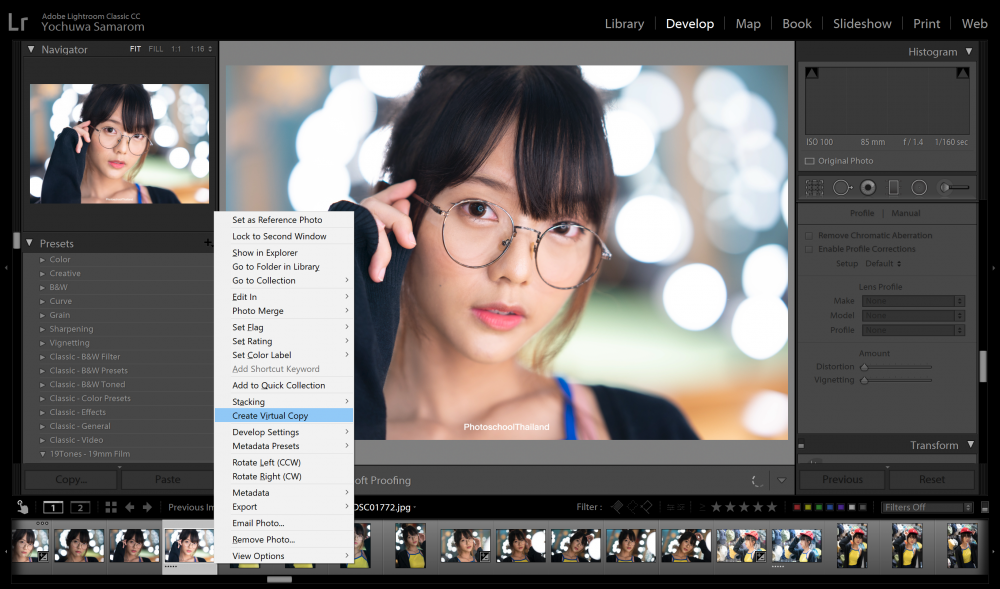The height and width of the screenshot is (589, 1000).
Task: Click the Previous button
Action: 842,479
